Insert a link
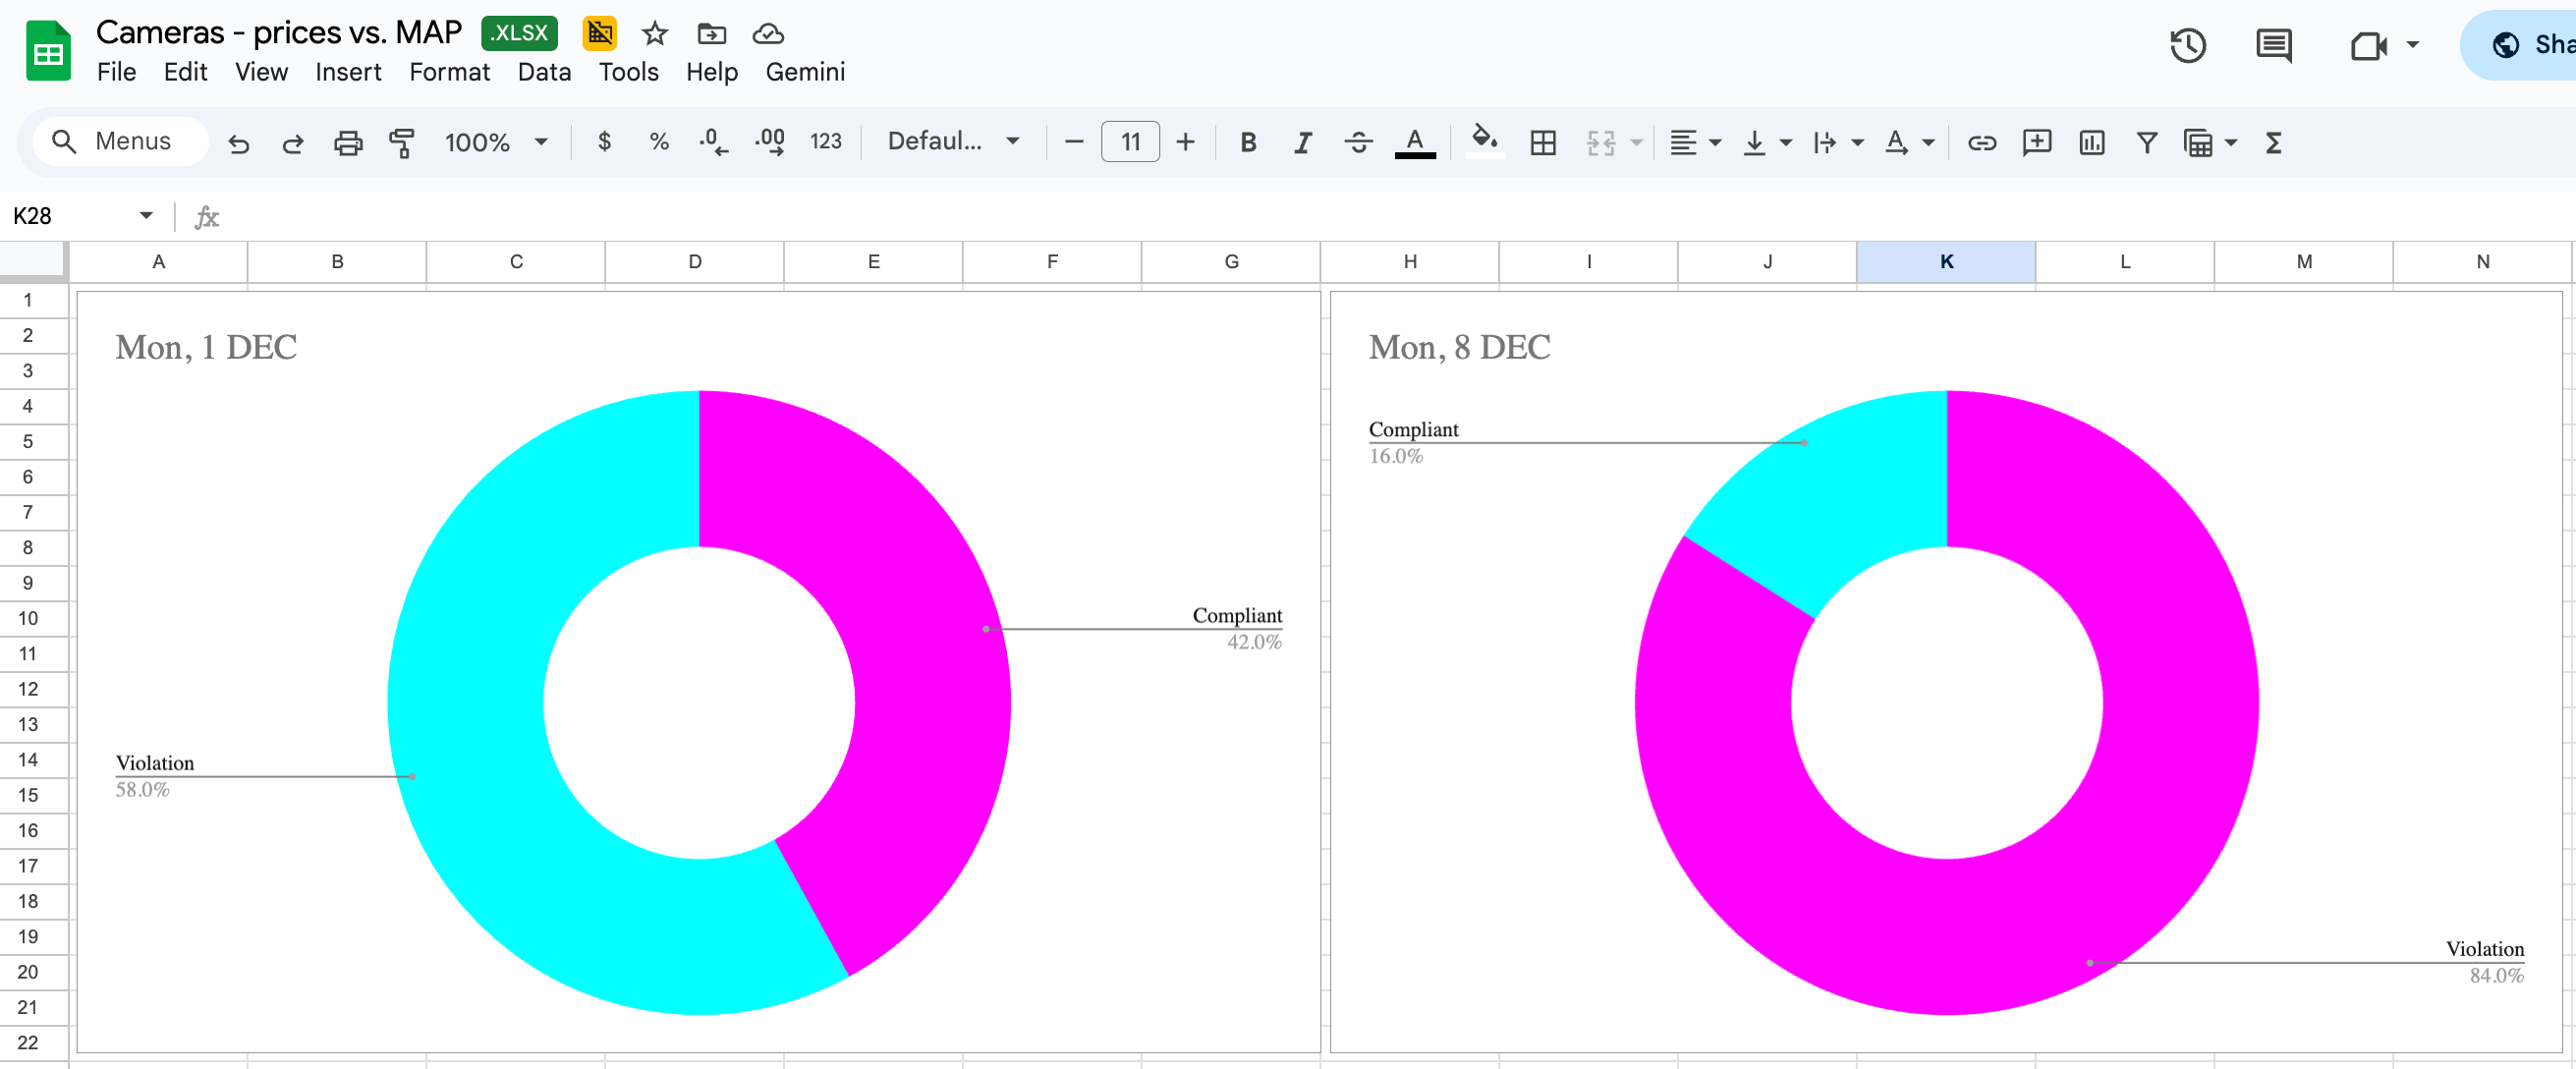Screen dimensions: 2576x1069 (1981, 142)
